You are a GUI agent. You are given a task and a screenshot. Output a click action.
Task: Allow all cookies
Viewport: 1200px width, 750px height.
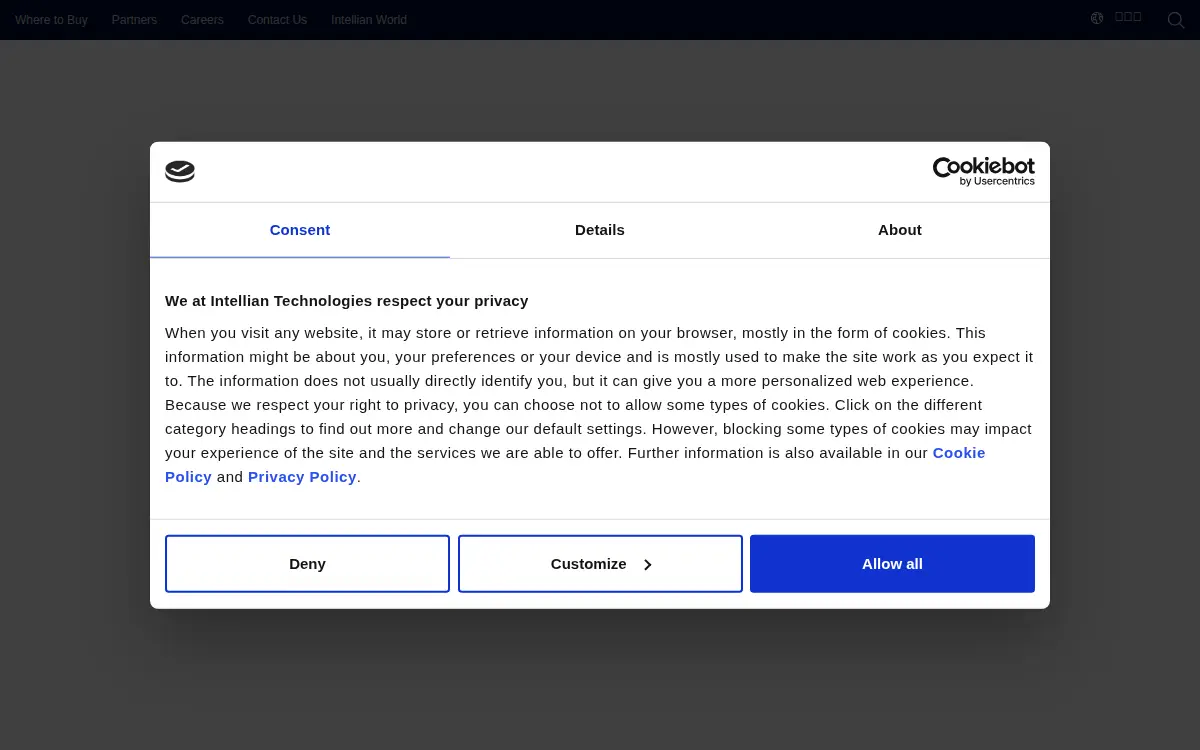892,564
